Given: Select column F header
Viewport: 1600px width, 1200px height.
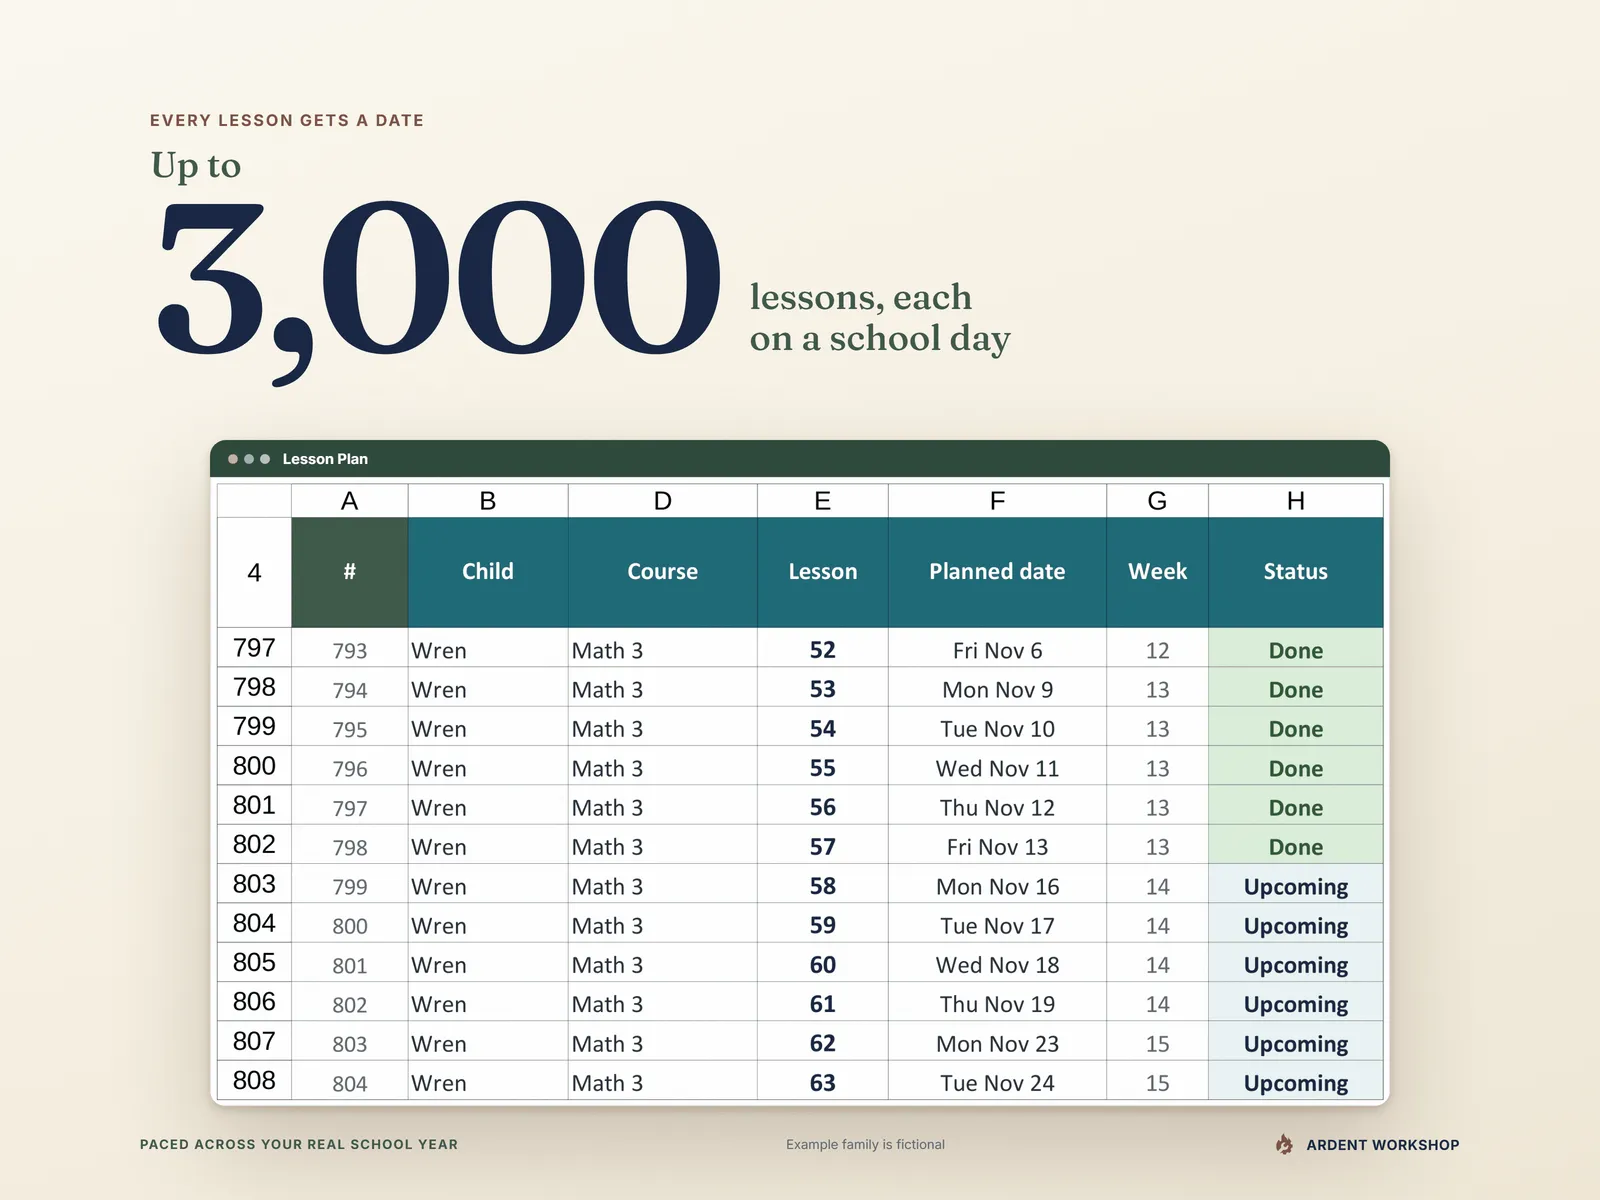Looking at the screenshot, I should point(997,501).
